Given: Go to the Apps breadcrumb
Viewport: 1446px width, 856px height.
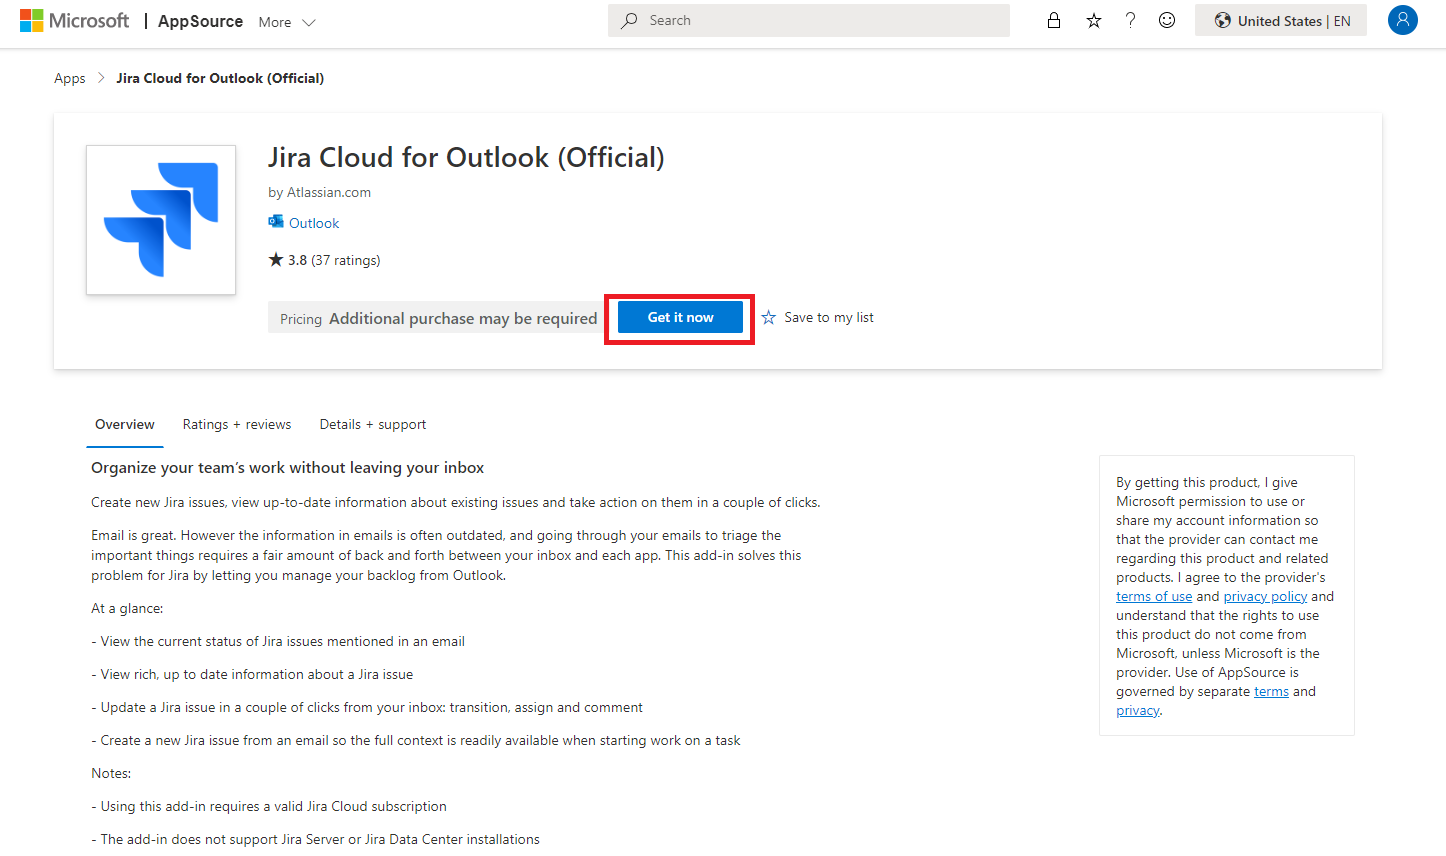Looking at the screenshot, I should click(x=70, y=78).
